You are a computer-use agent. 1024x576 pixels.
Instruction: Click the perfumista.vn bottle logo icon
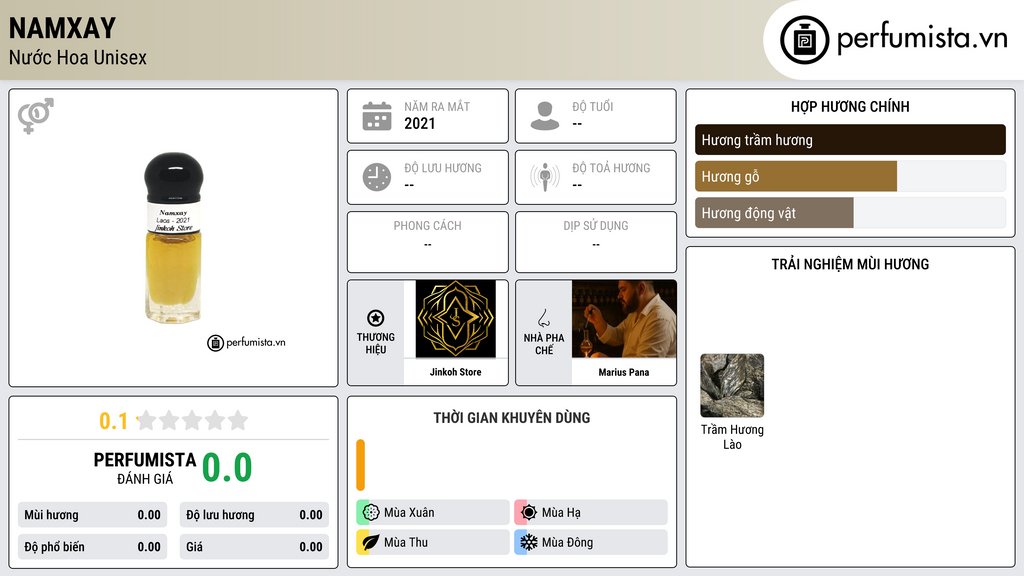[x=805, y=40]
